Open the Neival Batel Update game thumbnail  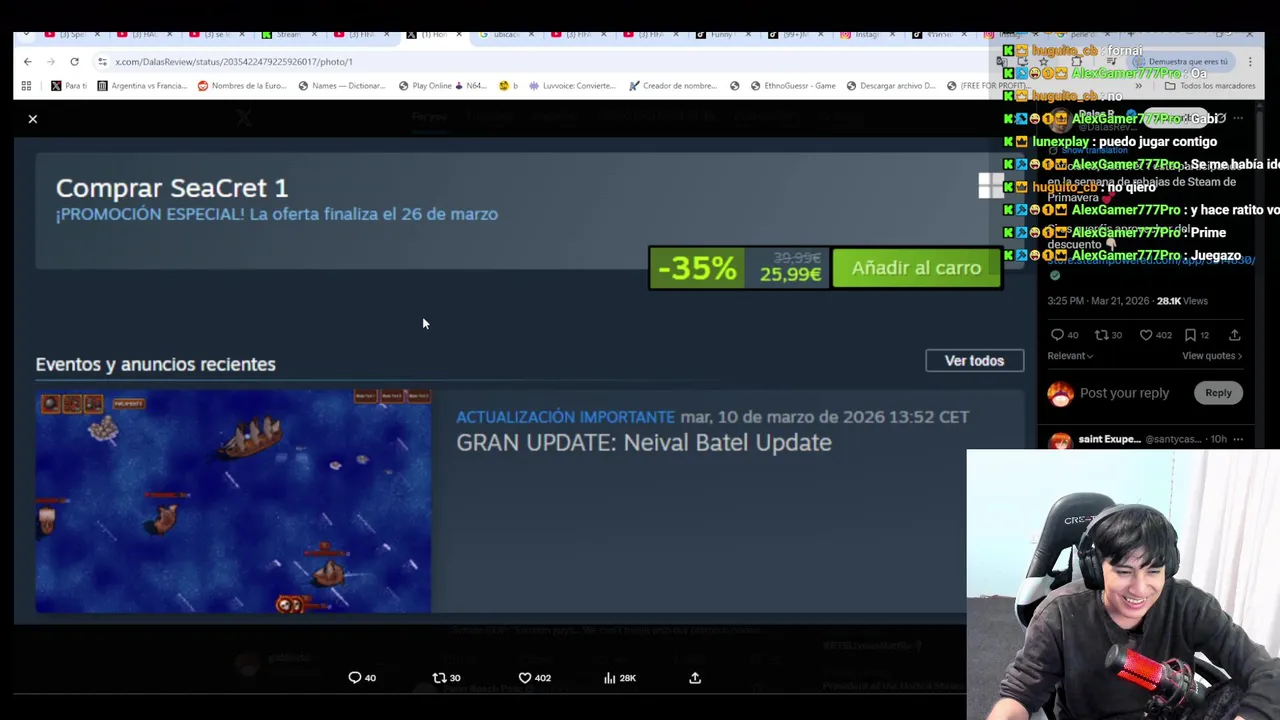(x=233, y=501)
